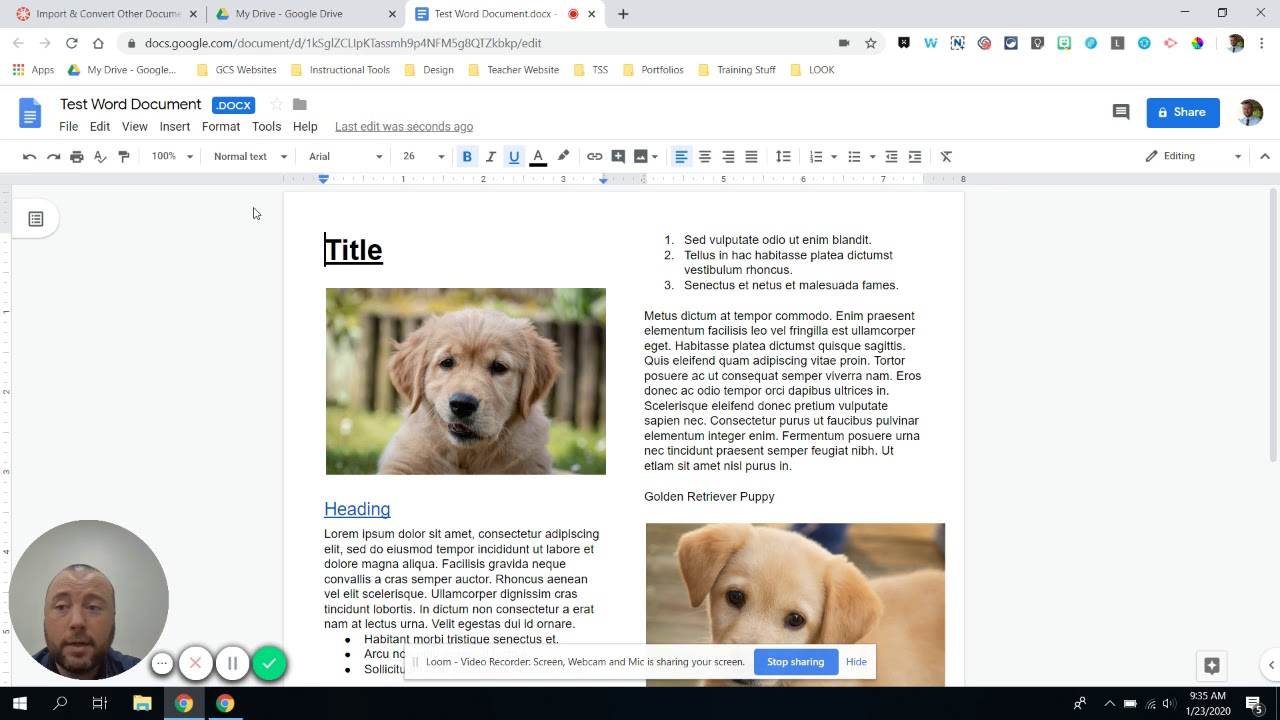Click the Spell check icon
This screenshot has height=720, width=1280.
tap(100, 156)
